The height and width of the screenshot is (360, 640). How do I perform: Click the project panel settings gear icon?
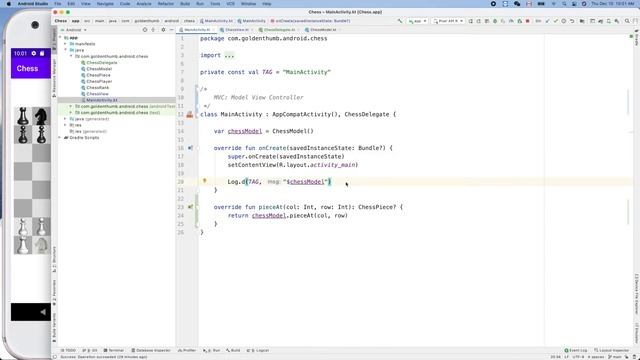pos(163,30)
